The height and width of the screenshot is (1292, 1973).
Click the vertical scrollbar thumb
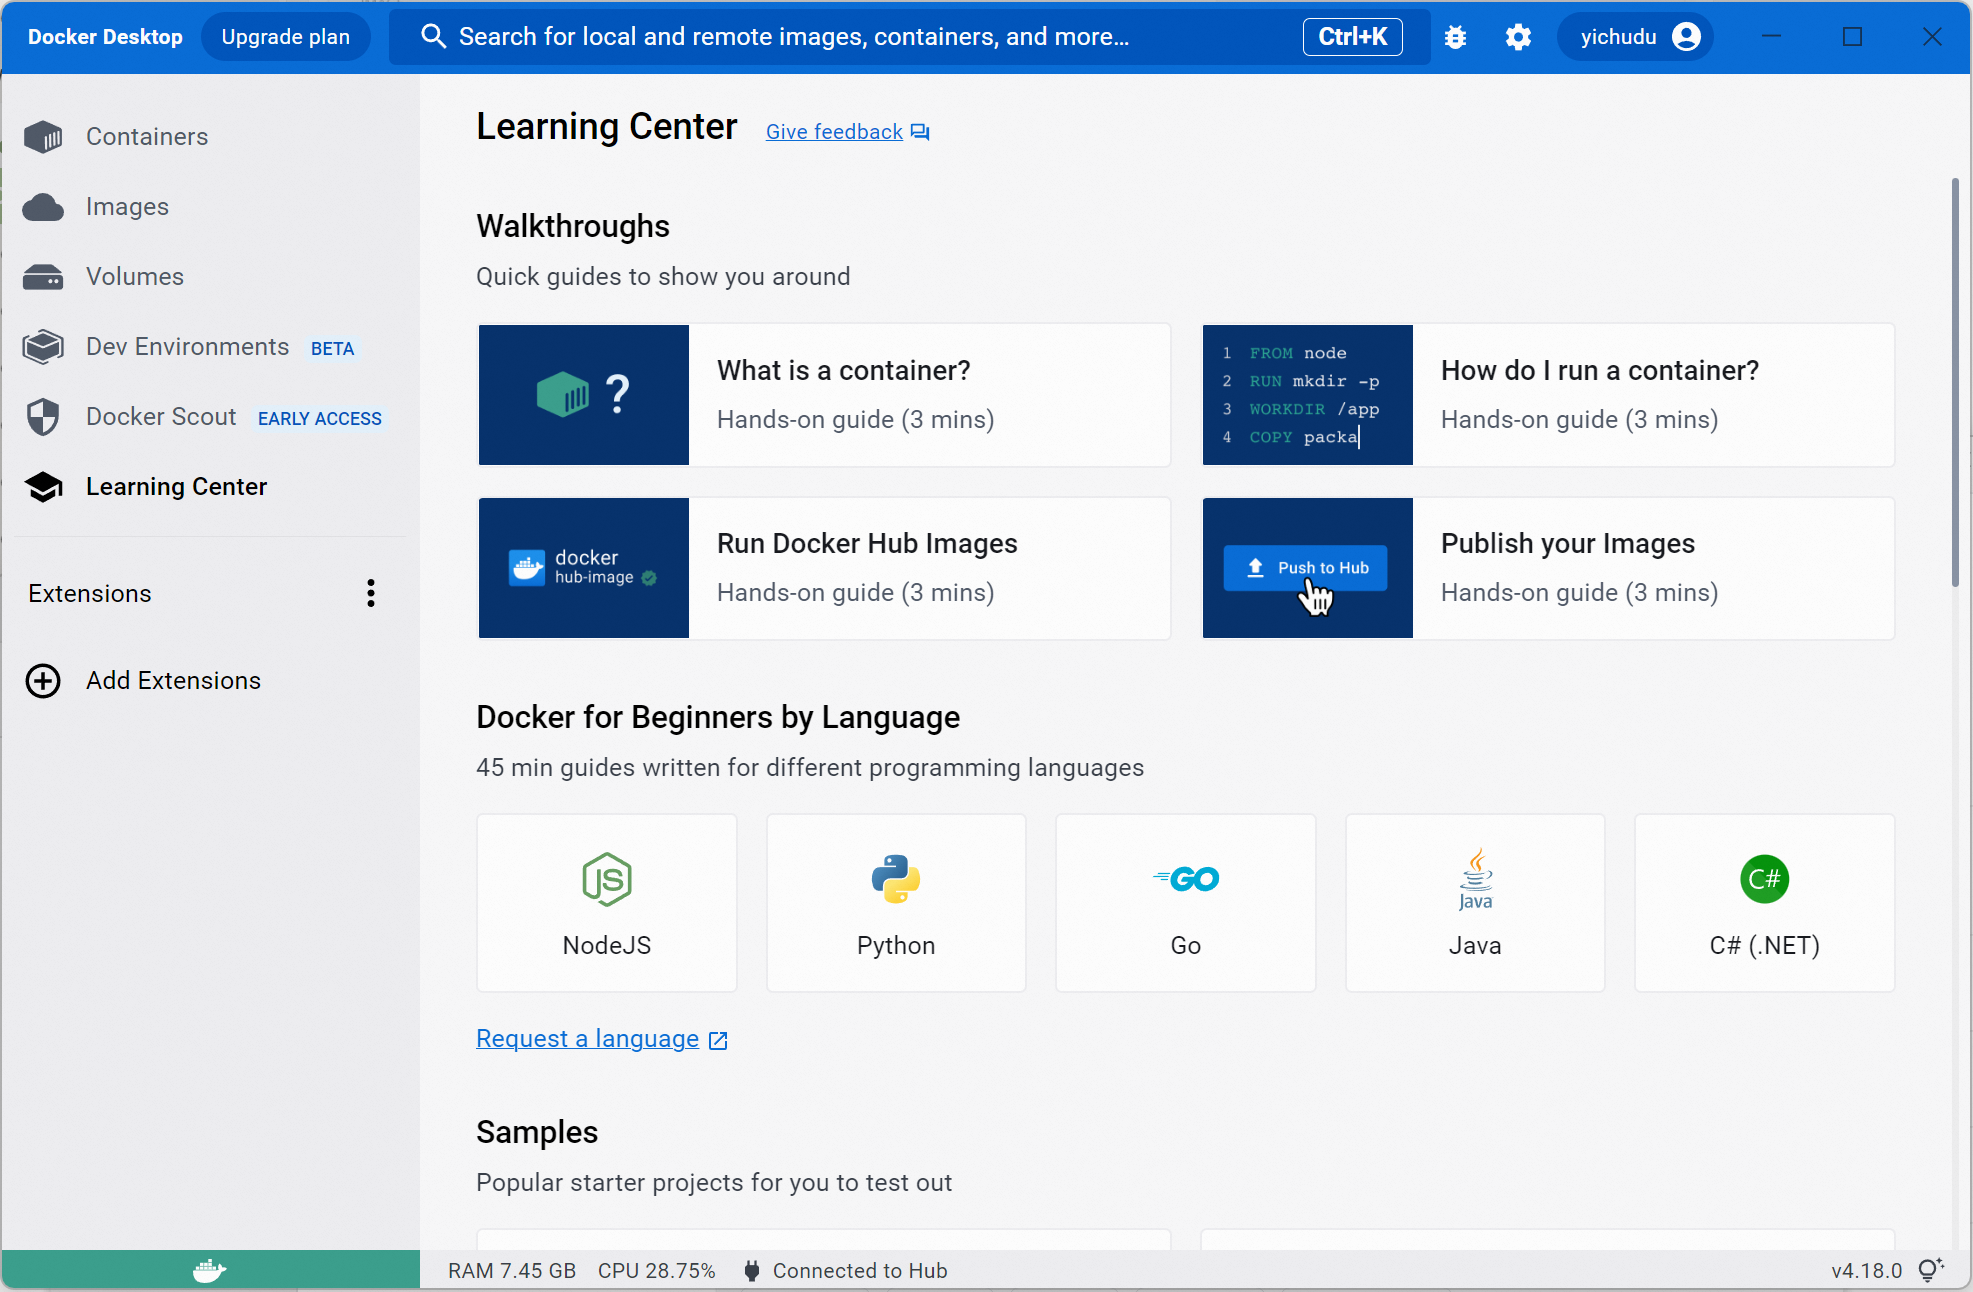[x=1955, y=383]
